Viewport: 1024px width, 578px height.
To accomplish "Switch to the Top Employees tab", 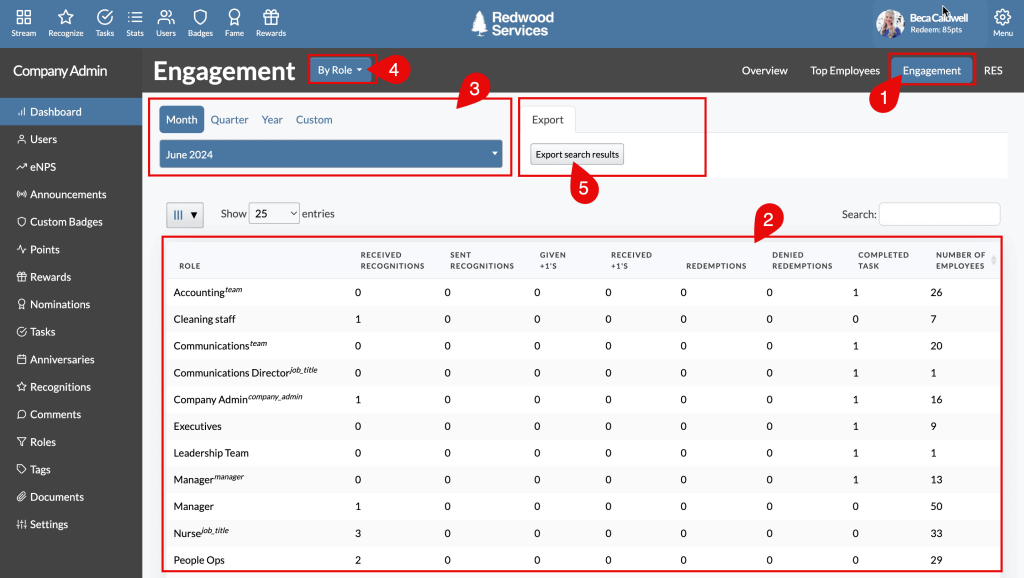I will coord(845,71).
